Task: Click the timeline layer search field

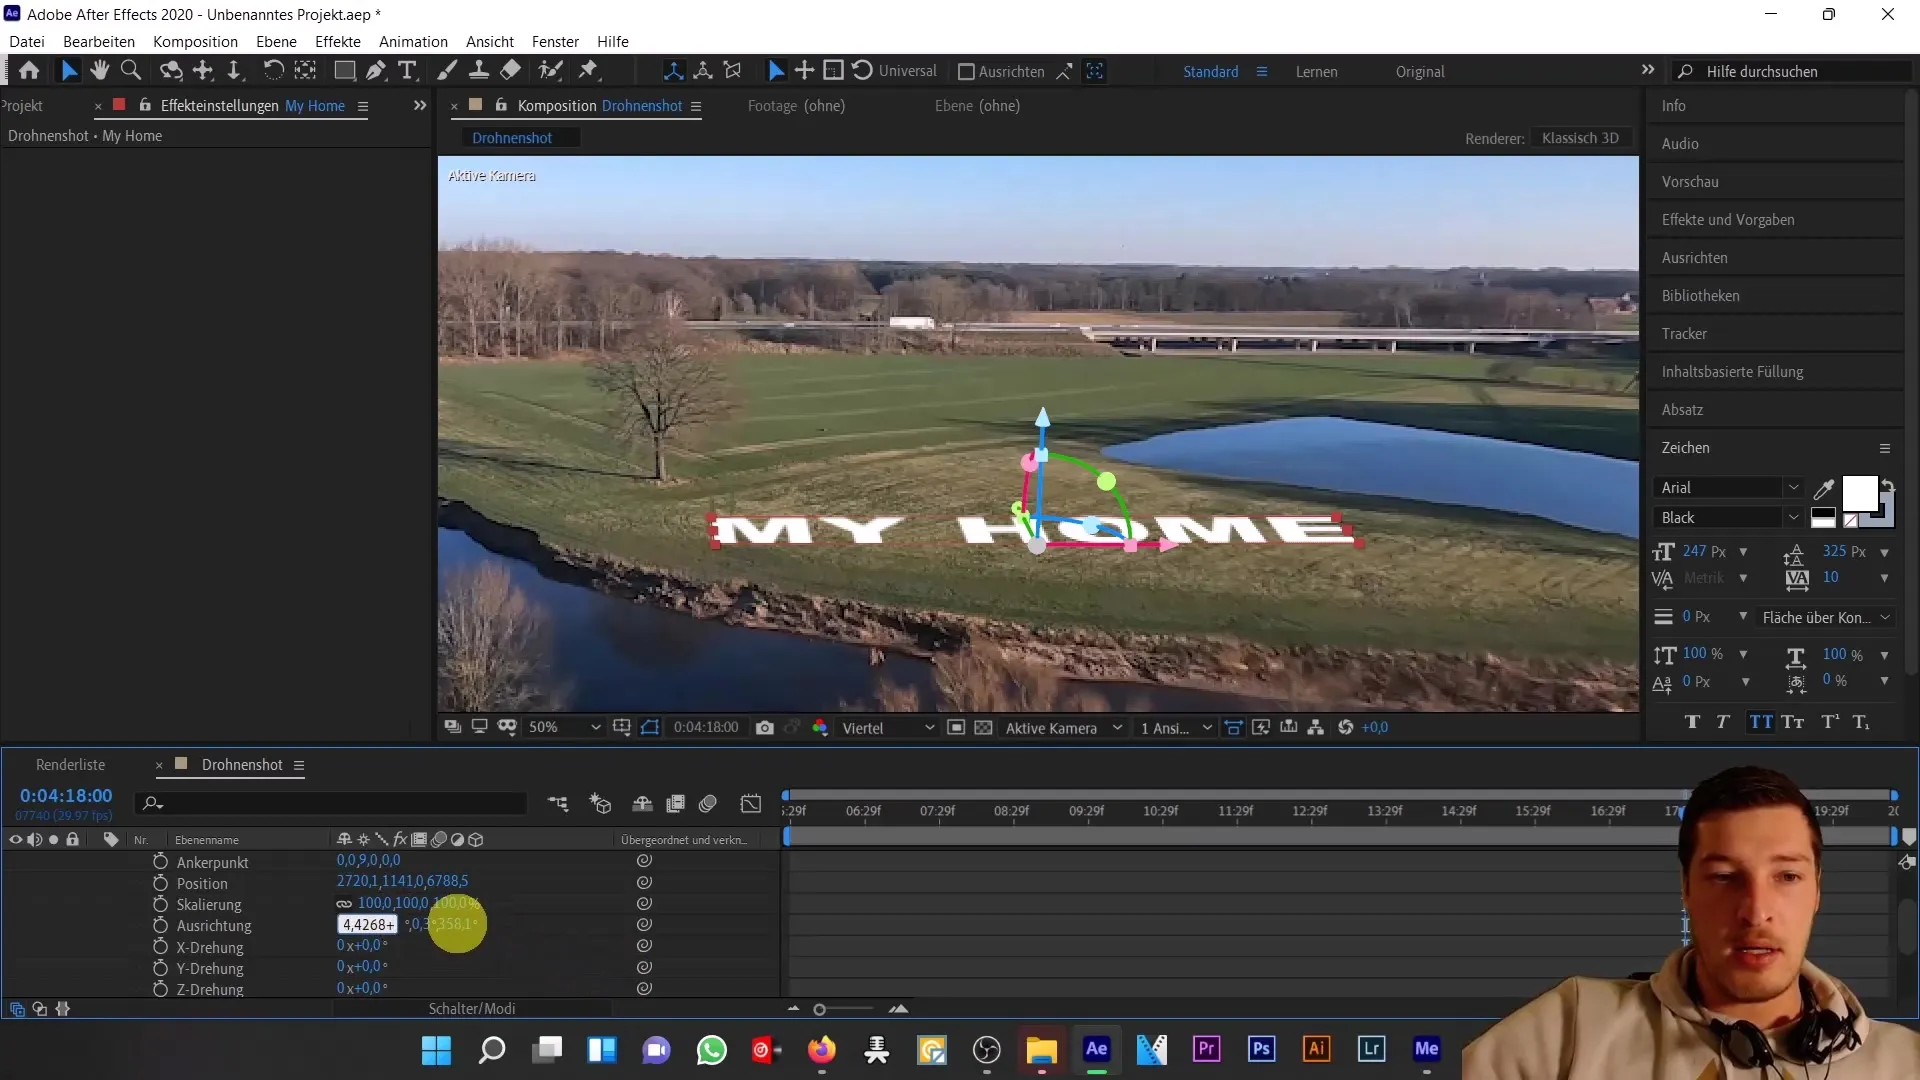Action: click(x=332, y=803)
